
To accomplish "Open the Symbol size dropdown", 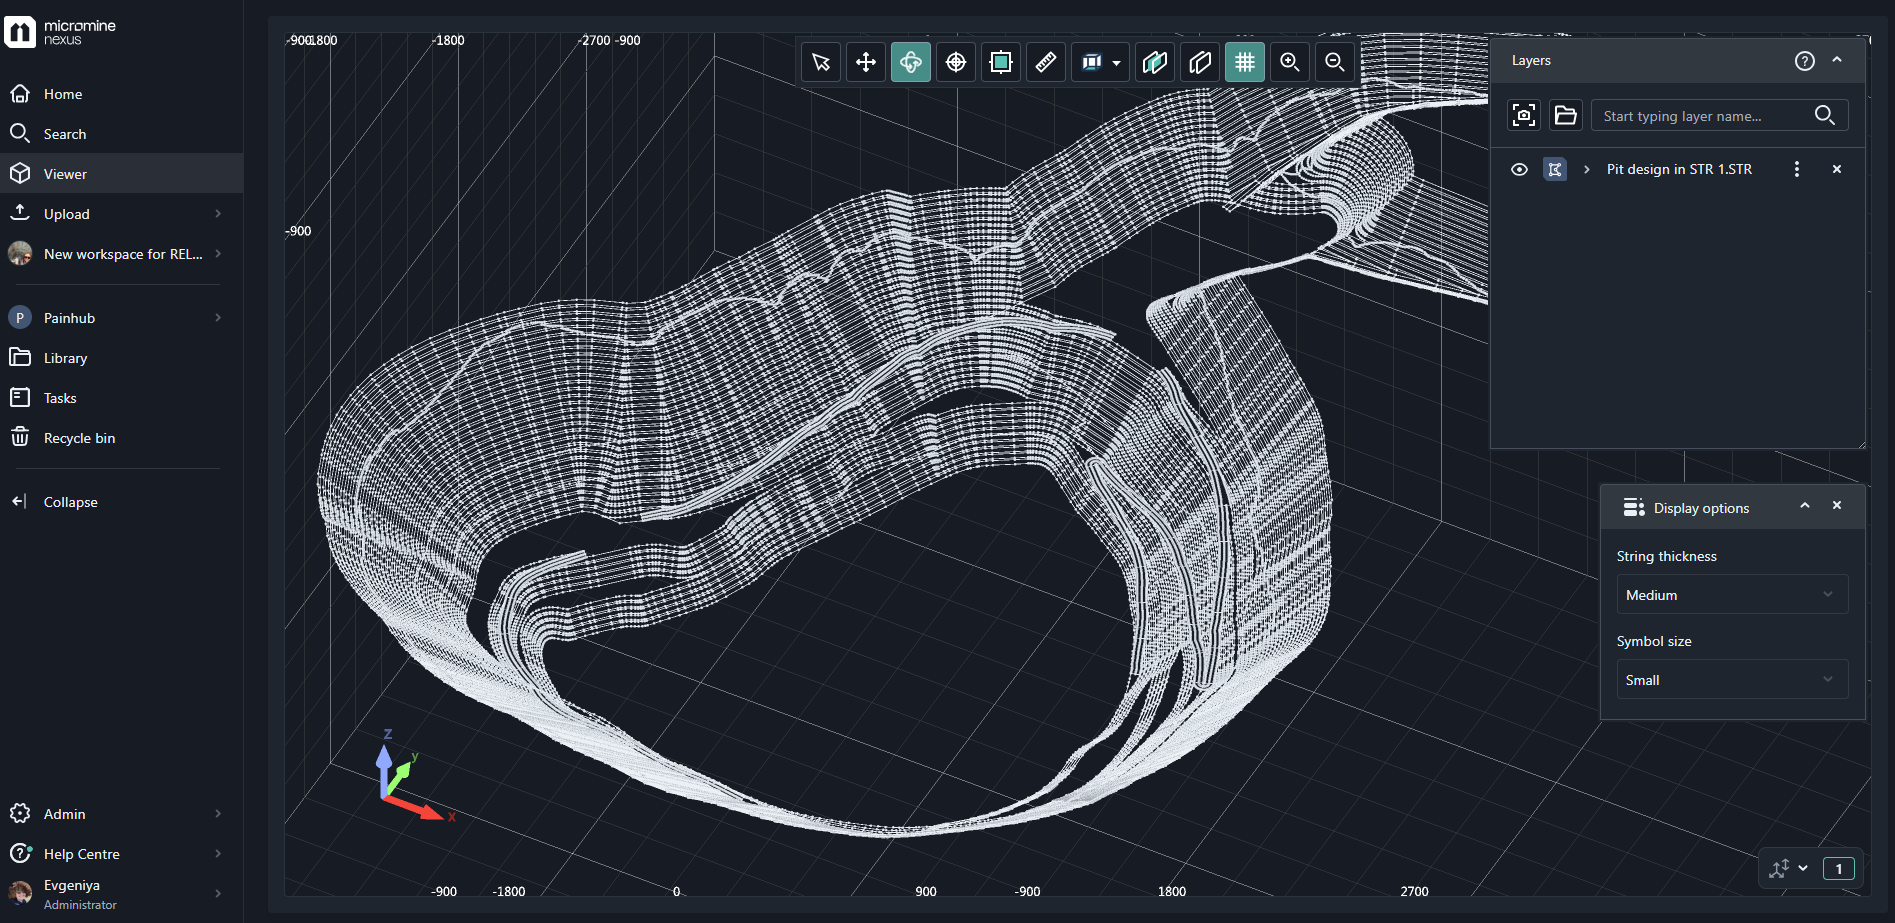I will (x=1731, y=680).
